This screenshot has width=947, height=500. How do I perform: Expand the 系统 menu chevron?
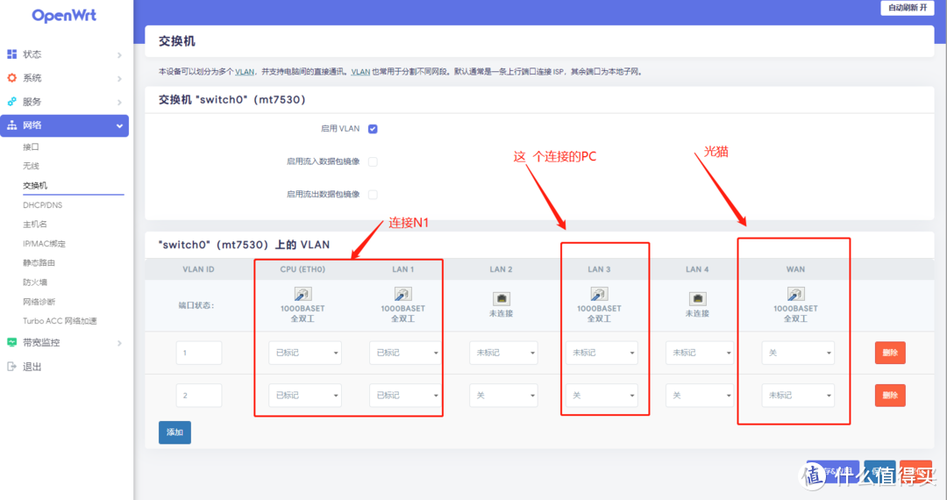coord(119,79)
